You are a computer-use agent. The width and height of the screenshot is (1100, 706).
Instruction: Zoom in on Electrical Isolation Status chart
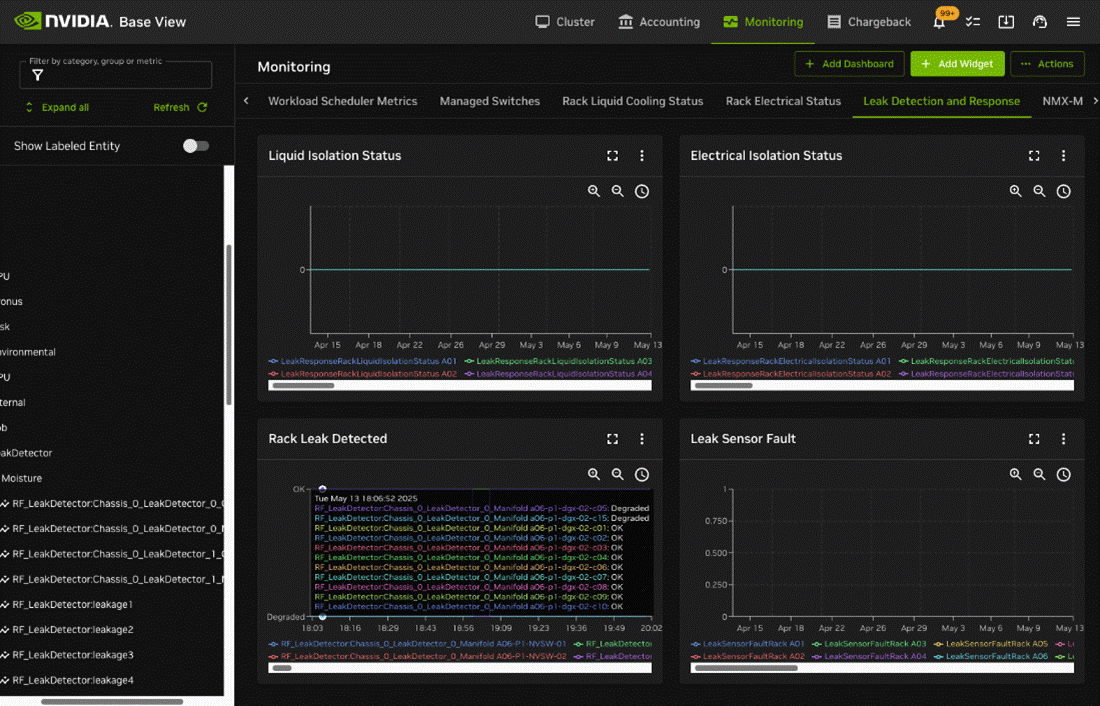pyautogui.click(x=1015, y=191)
